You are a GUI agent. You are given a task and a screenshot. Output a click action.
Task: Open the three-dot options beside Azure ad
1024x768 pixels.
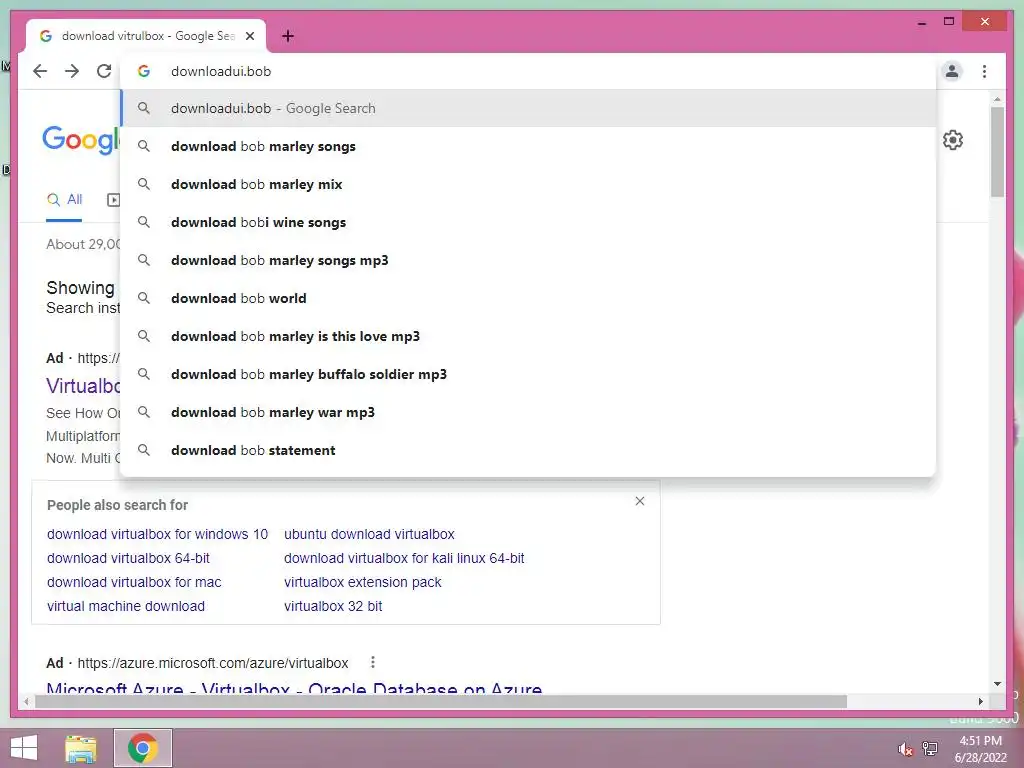click(373, 662)
